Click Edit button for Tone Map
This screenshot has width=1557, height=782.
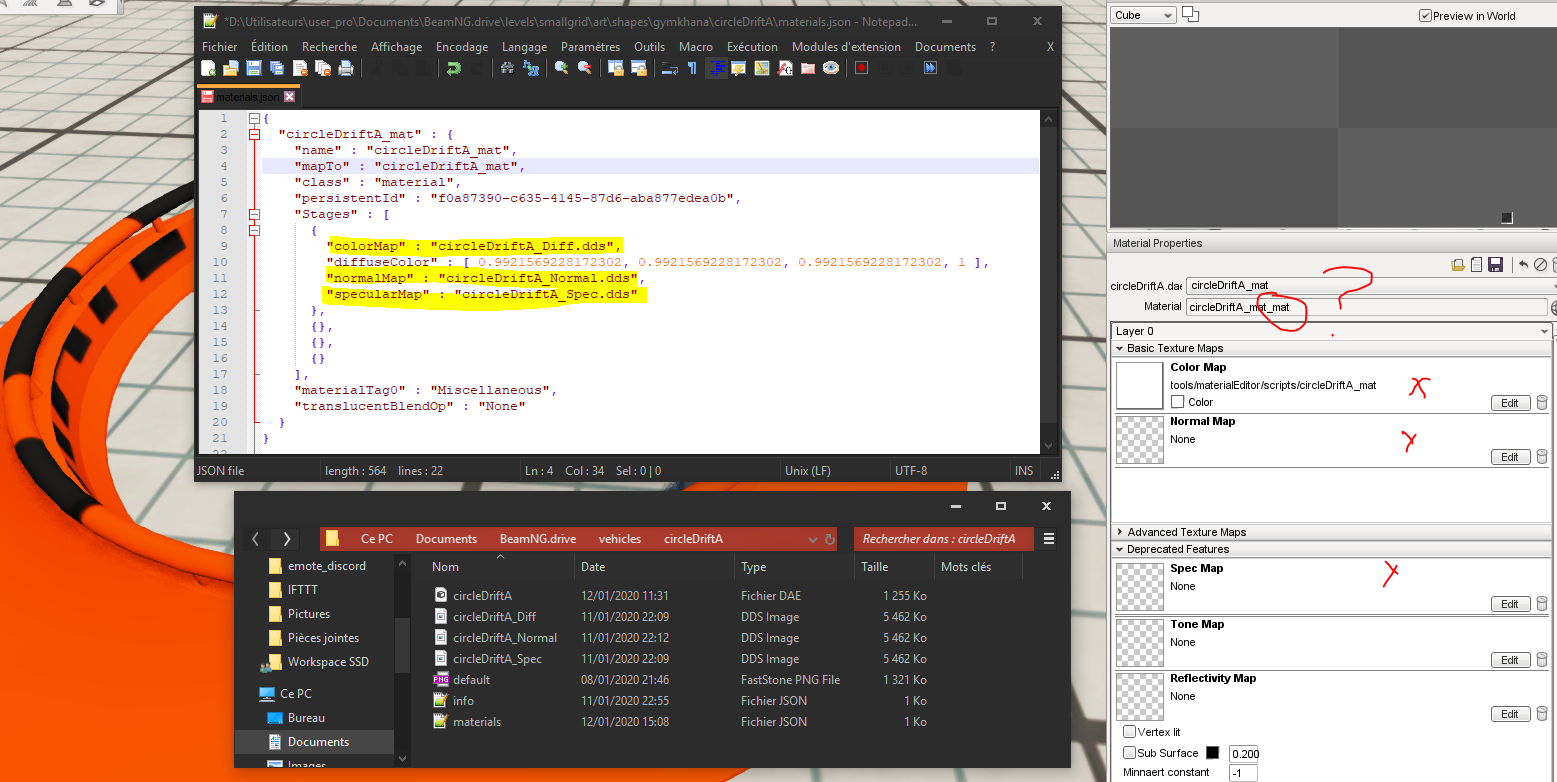pos(1510,660)
